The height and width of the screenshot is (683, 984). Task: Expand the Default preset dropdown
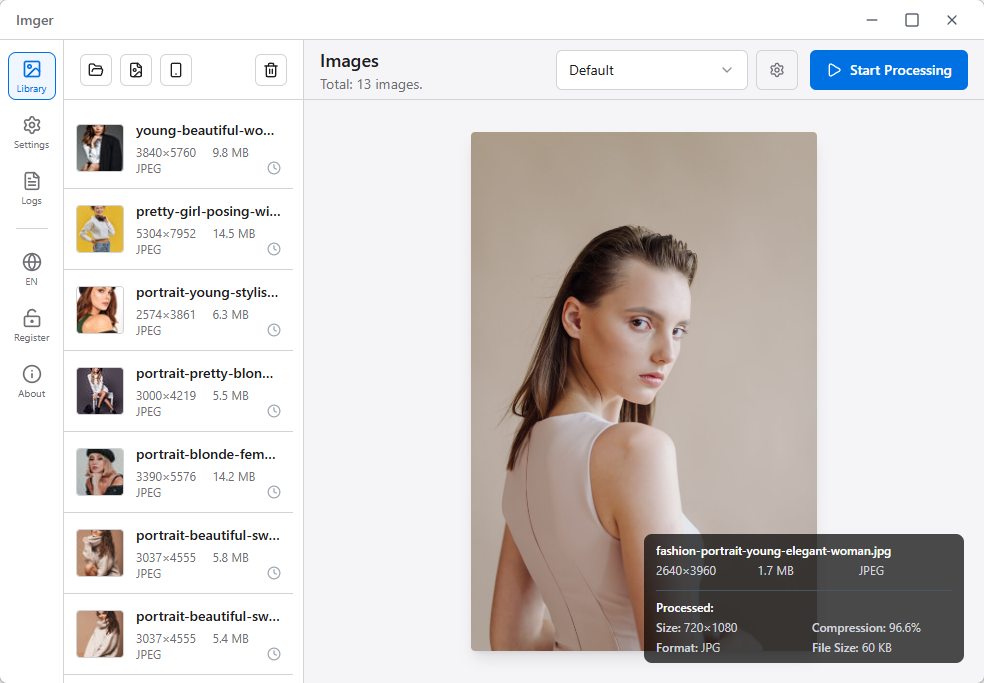coord(651,70)
